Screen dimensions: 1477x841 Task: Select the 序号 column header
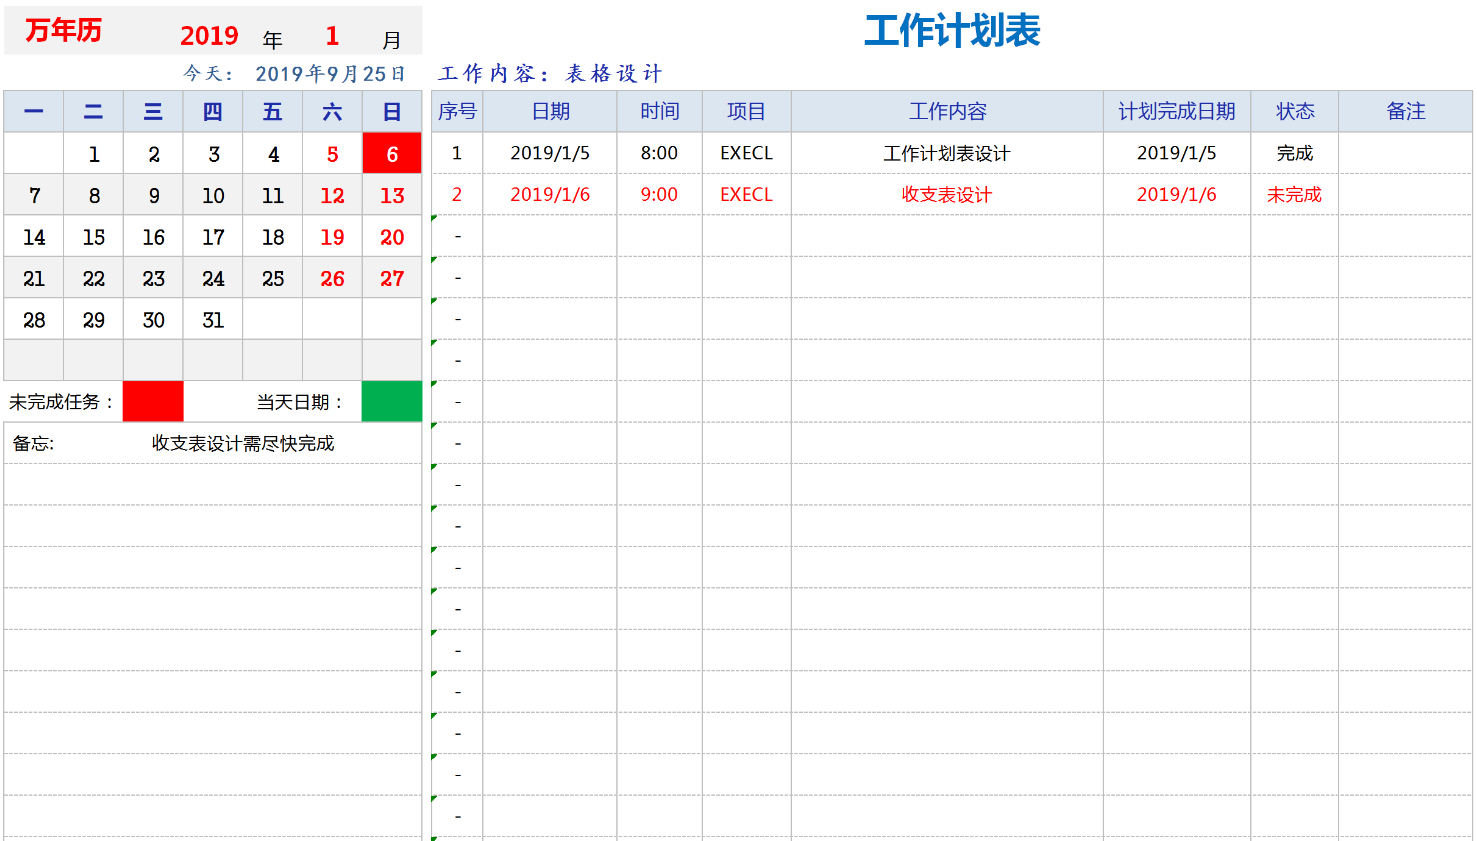[x=457, y=111]
